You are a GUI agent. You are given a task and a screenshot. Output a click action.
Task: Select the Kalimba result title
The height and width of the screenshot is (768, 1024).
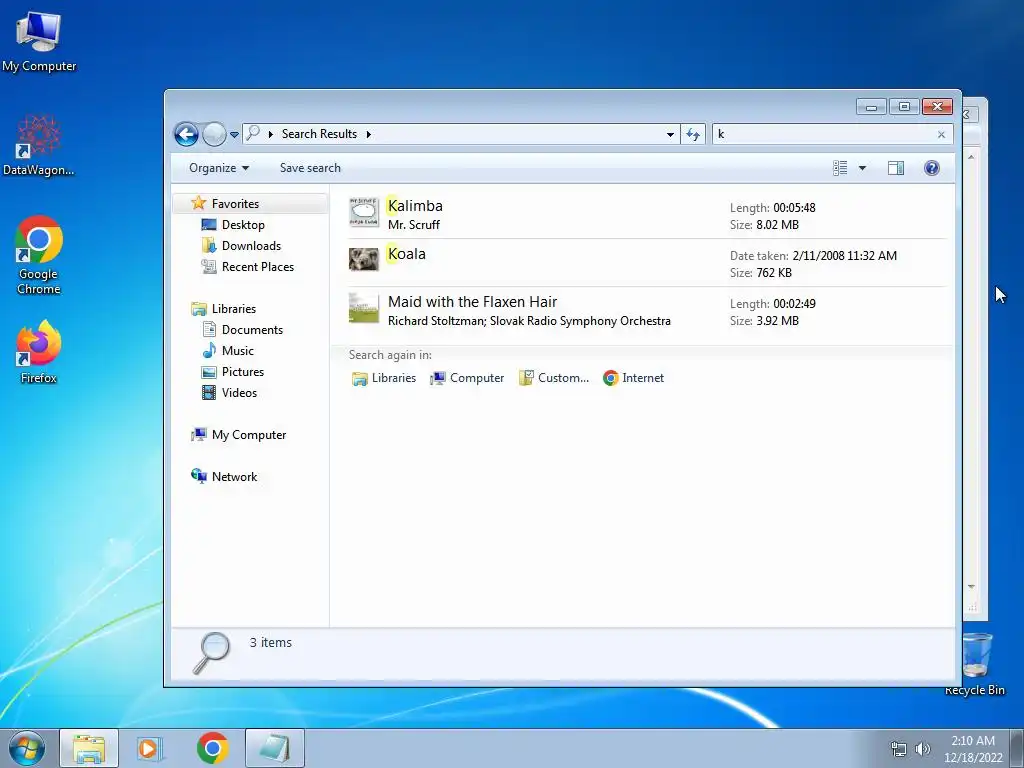415,206
